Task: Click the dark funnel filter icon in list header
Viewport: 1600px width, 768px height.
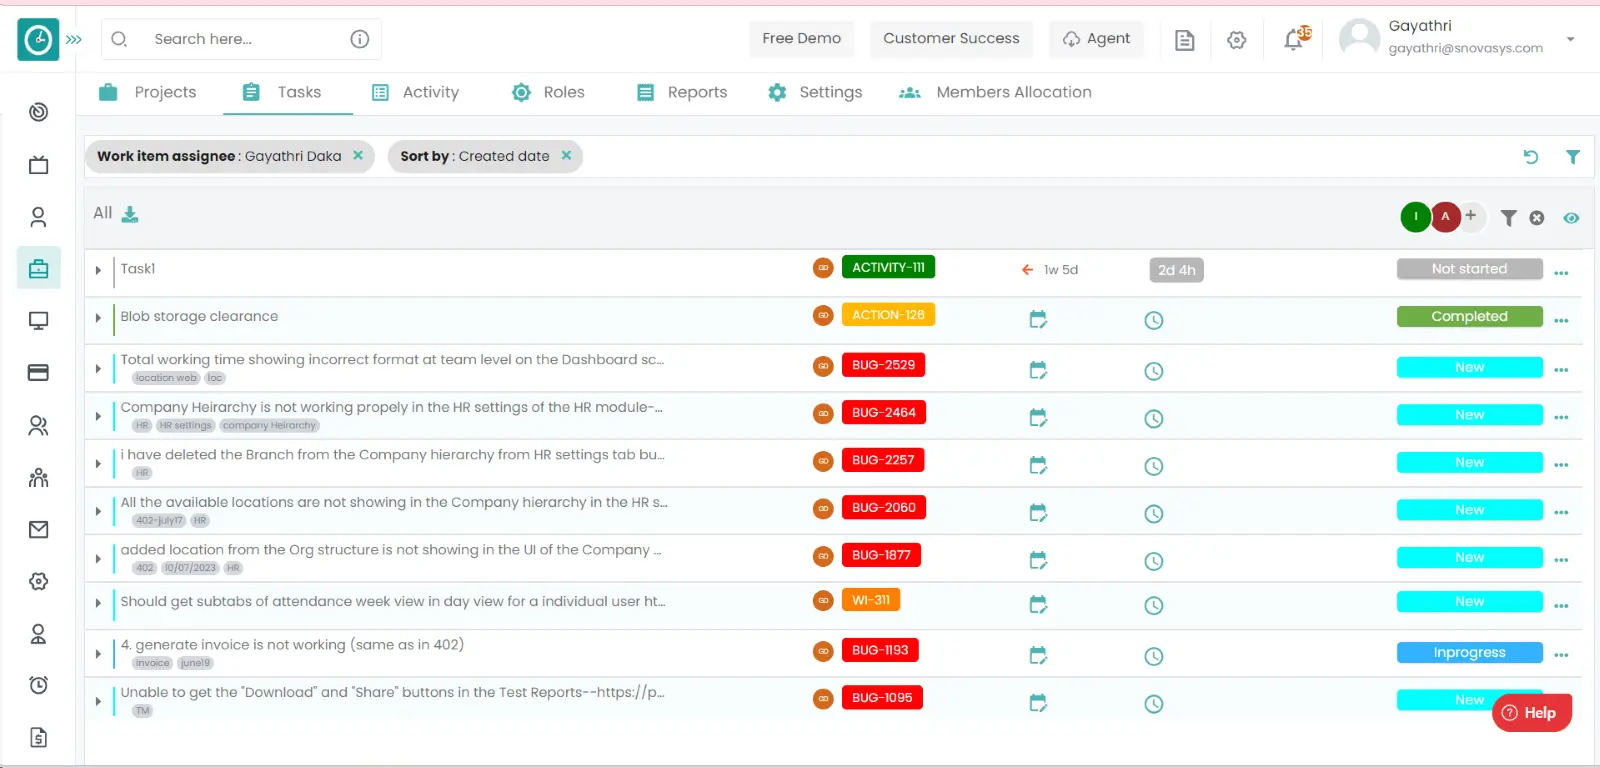Action: click(1509, 218)
